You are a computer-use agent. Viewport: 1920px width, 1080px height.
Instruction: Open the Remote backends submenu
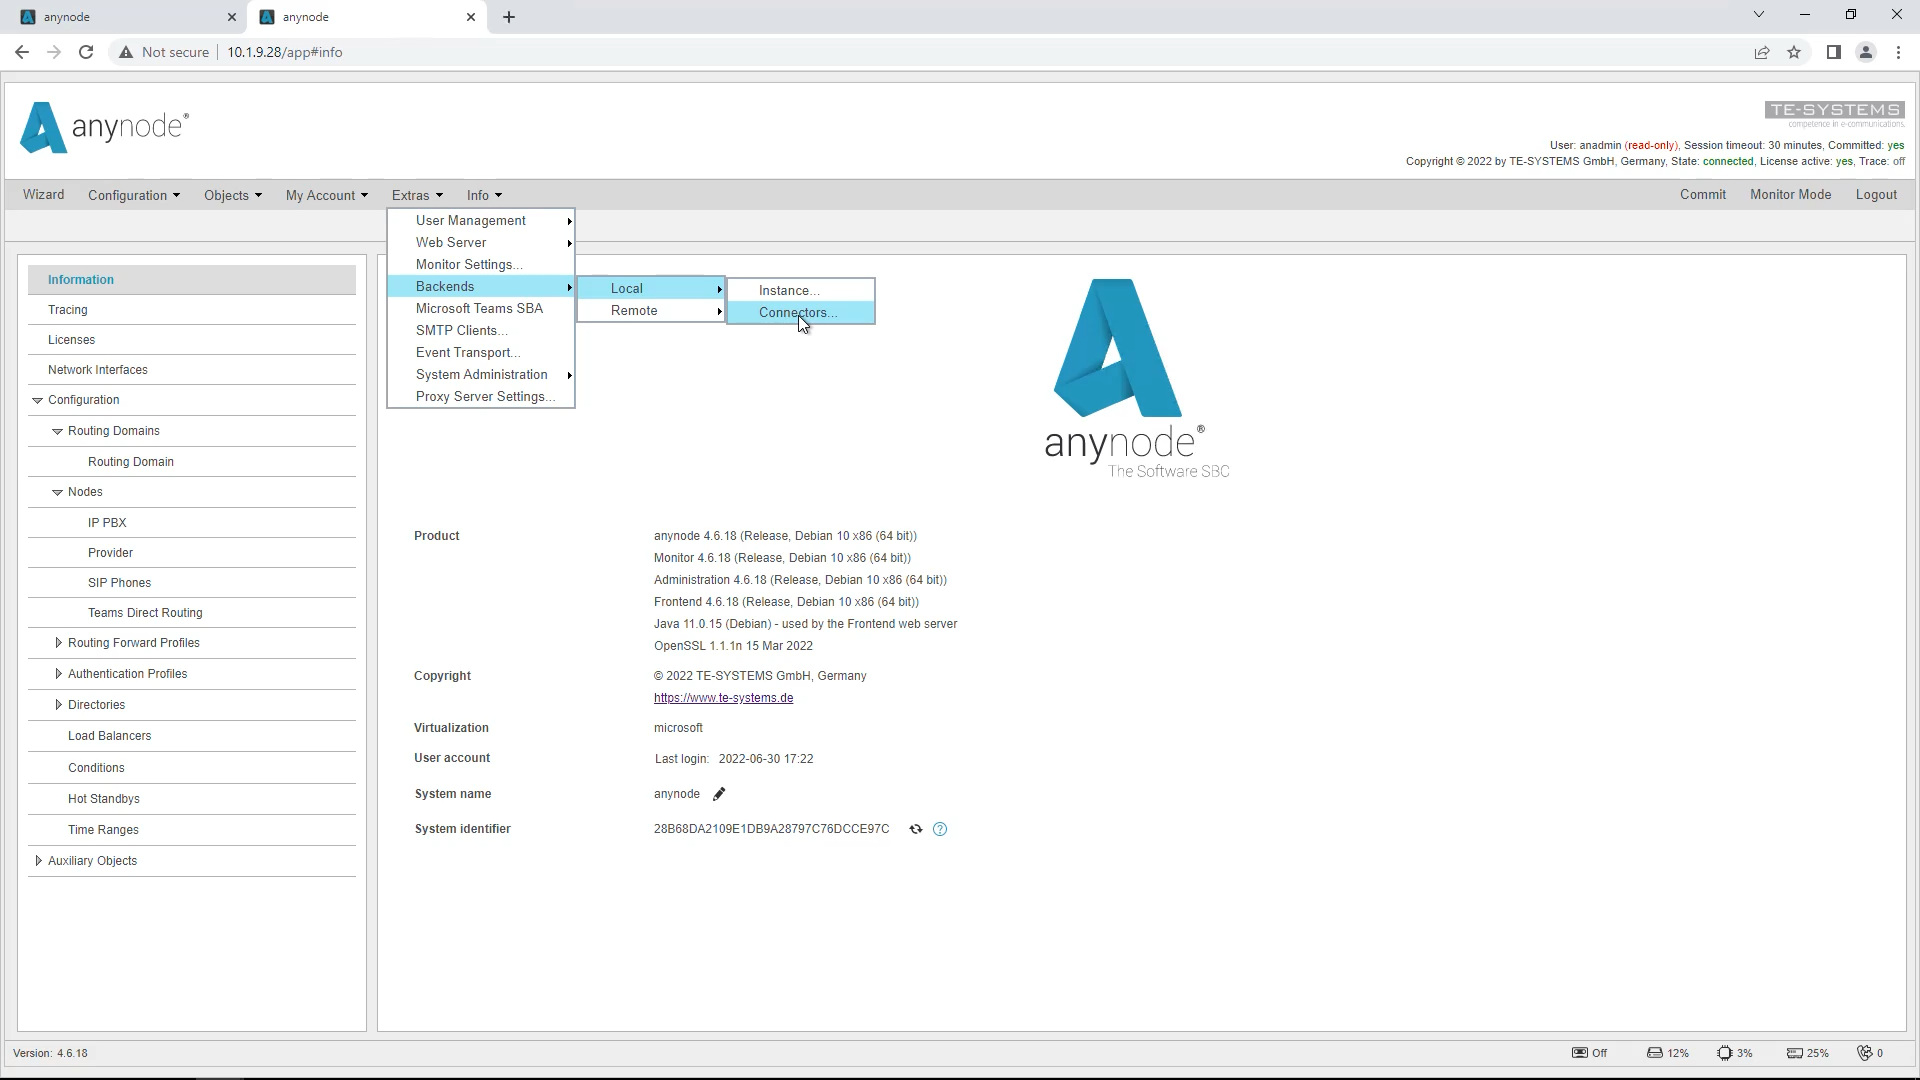pyautogui.click(x=651, y=311)
